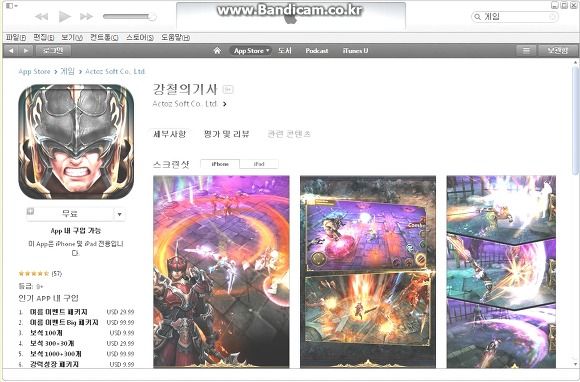Click the age rating badge beside the title
Viewport: 580px width, 382px height.
(x=228, y=89)
